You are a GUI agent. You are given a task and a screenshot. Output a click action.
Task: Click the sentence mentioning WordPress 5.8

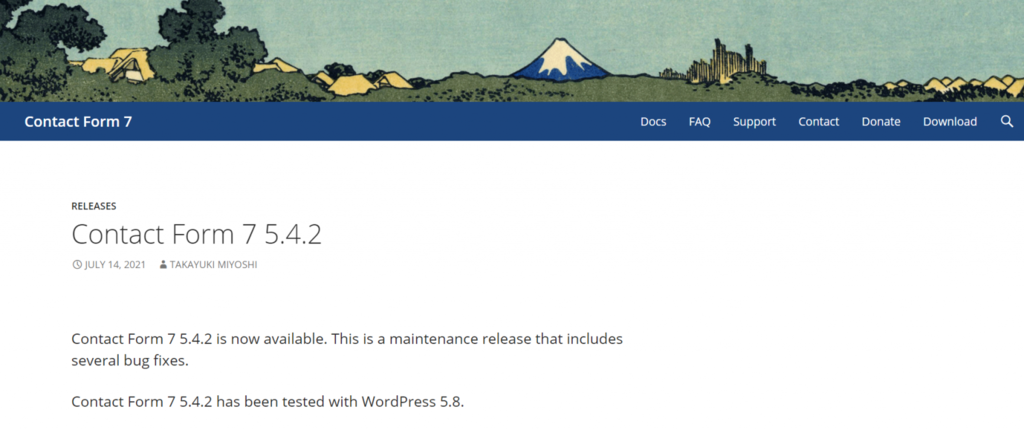coord(268,402)
